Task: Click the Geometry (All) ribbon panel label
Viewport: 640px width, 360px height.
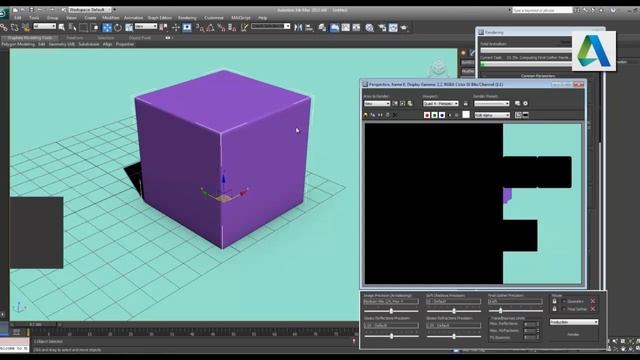Action: (x=61, y=44)
